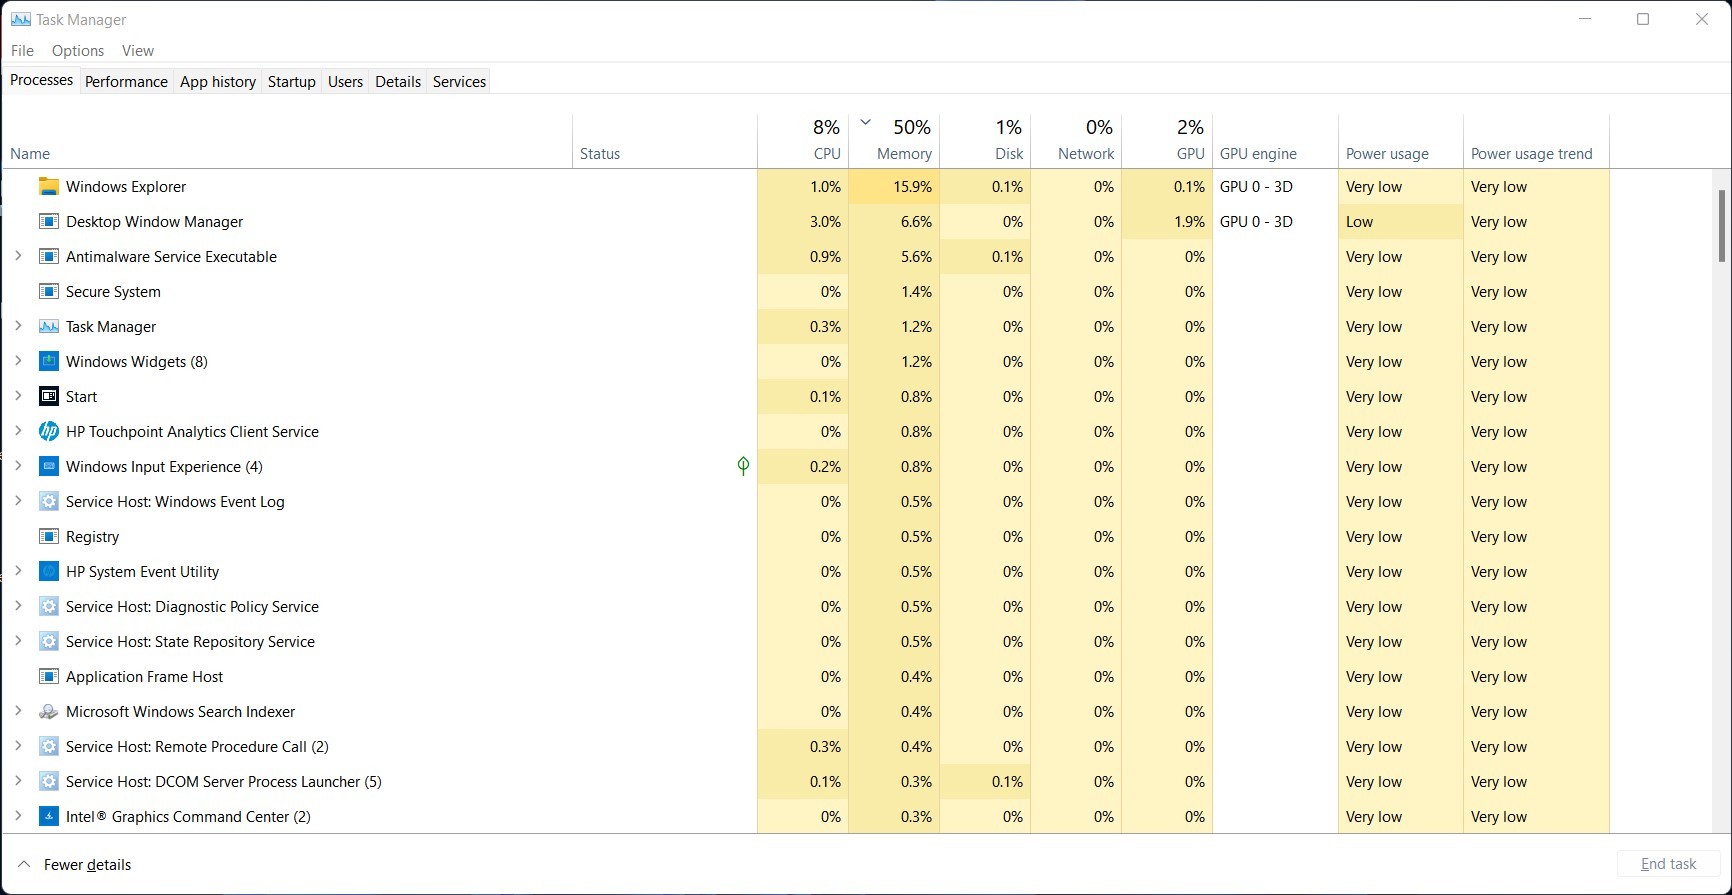The image size is (1732, 895).
Task: Sort processes by the Memory column
Action: click(x=903, y=154)
